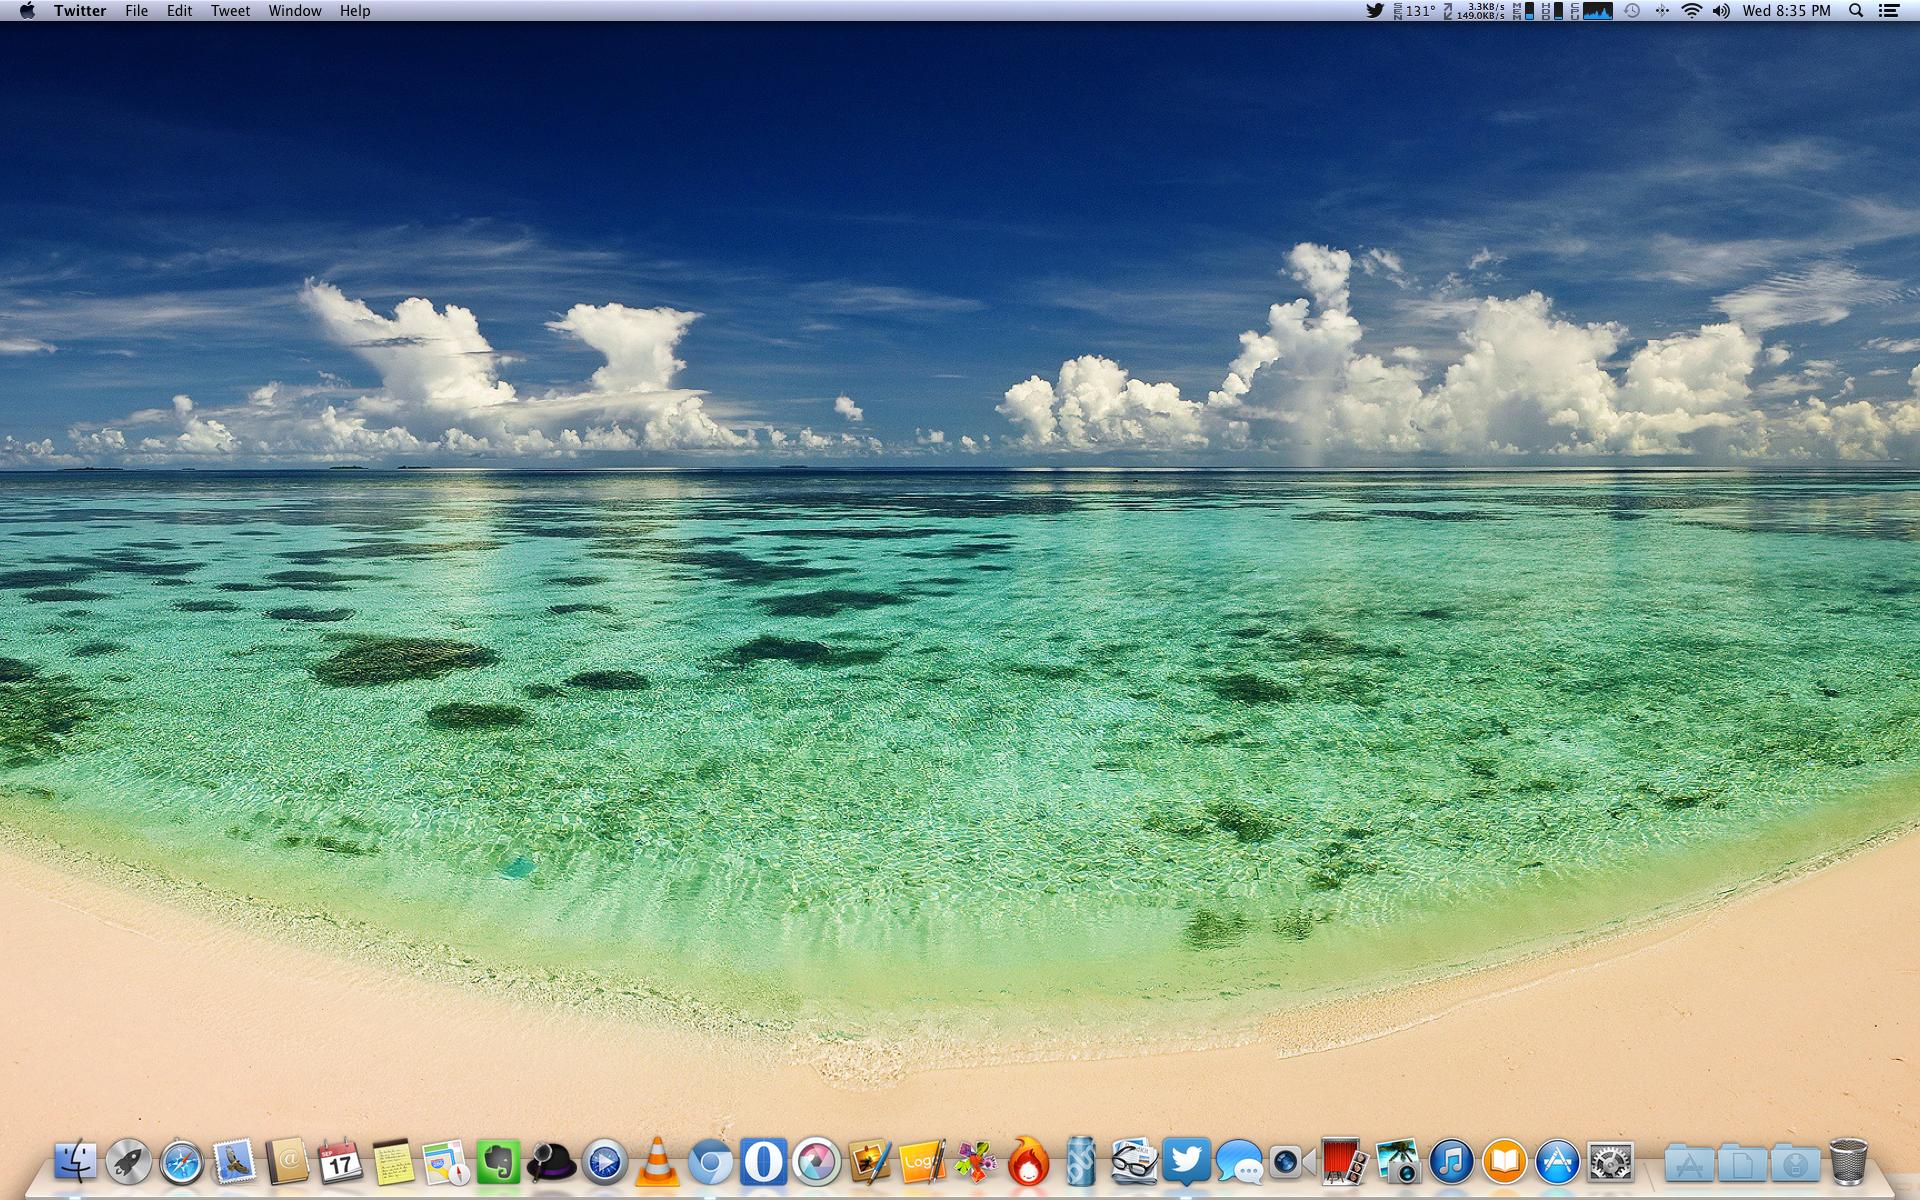Open Photo Booth from the dock
Viewport: 1920px width, 1200px height.
point(1344,1162)
